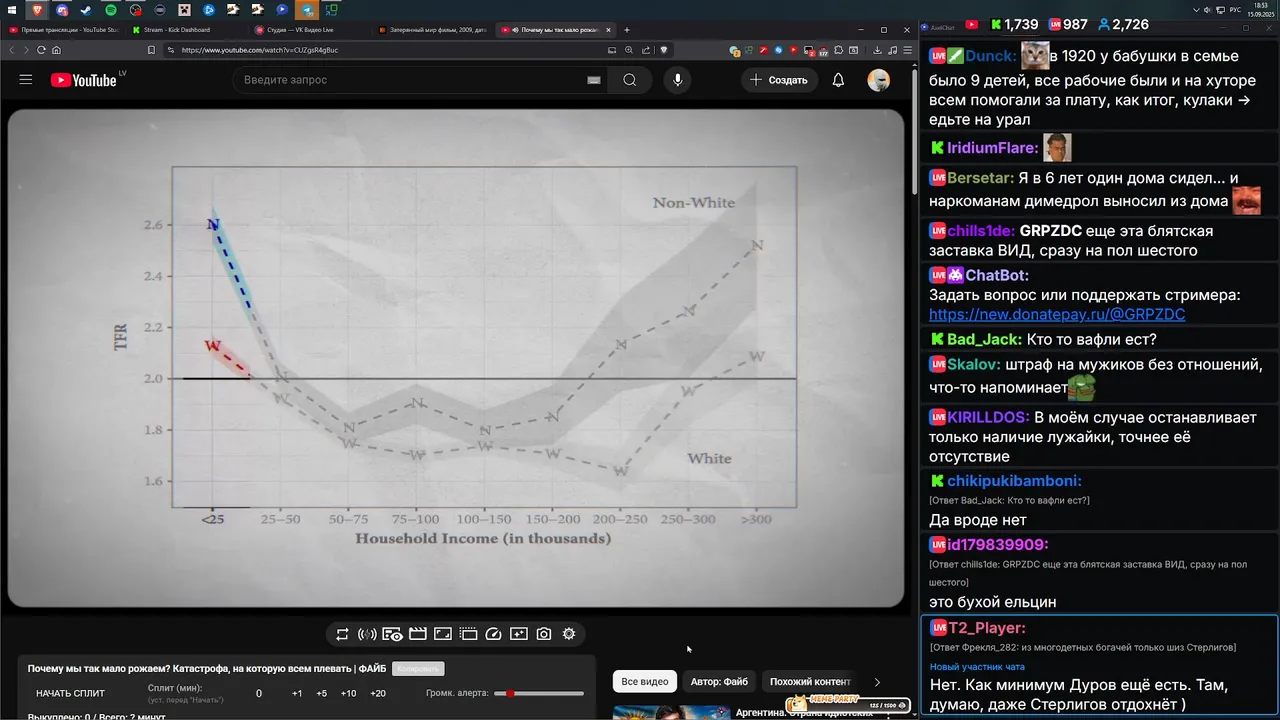
Task: Adjust the Громк. алерта volume slider
Action: [538, 693]
